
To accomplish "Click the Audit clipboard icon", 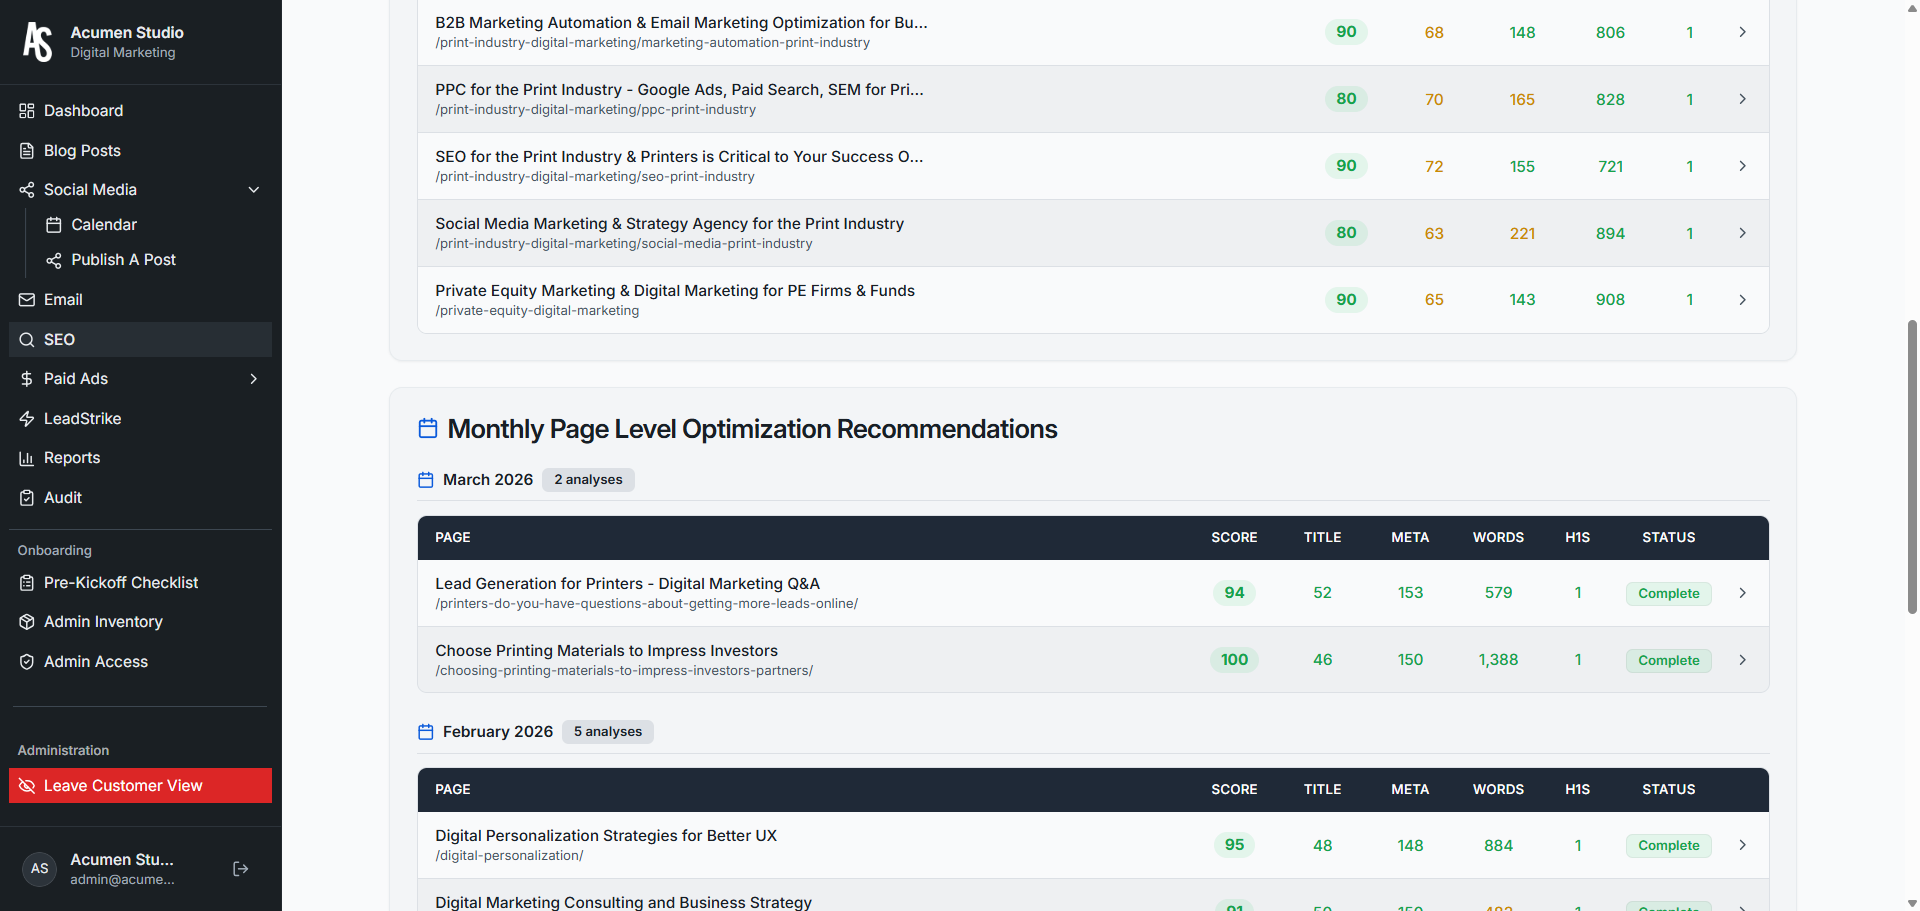I will coord(27,498).
